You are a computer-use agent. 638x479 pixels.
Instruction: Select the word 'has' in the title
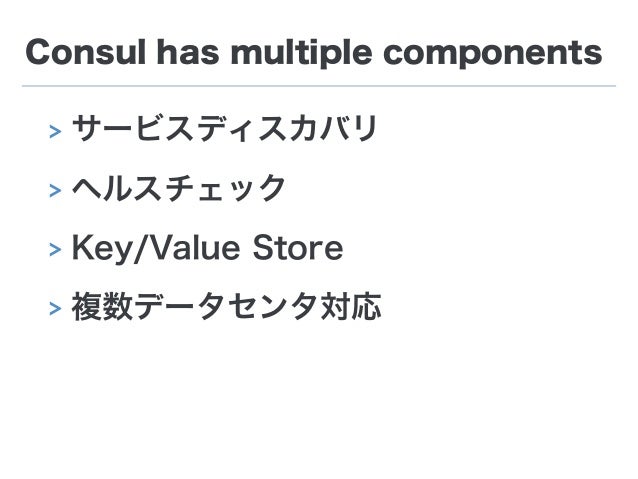(188, 52)
